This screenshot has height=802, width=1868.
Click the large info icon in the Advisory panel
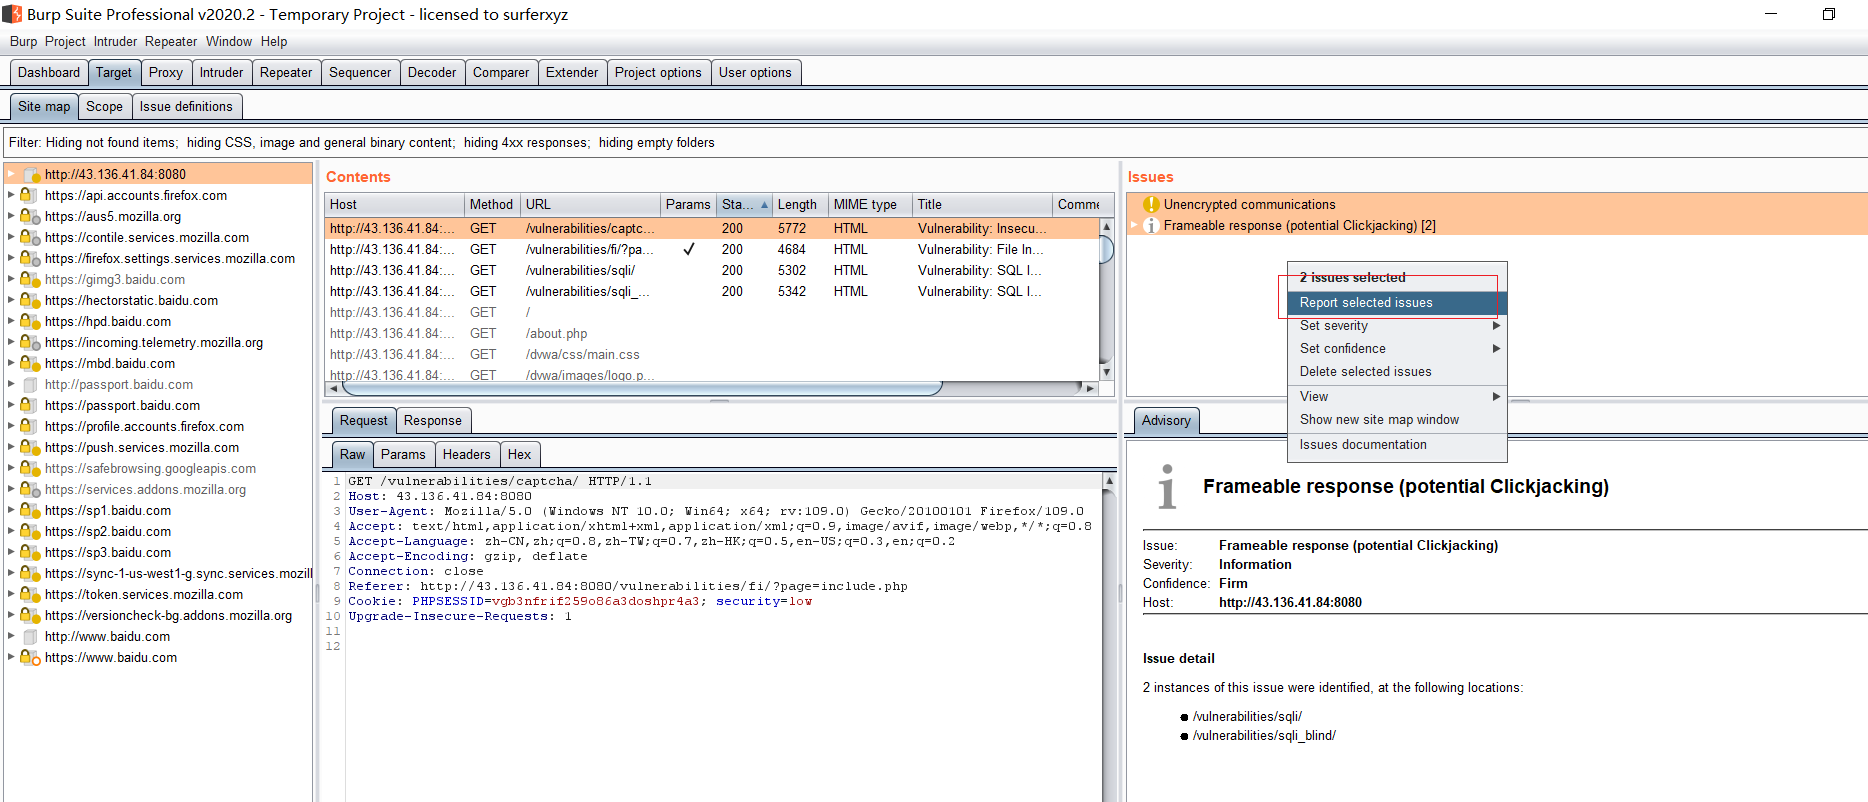(1166, 487)
